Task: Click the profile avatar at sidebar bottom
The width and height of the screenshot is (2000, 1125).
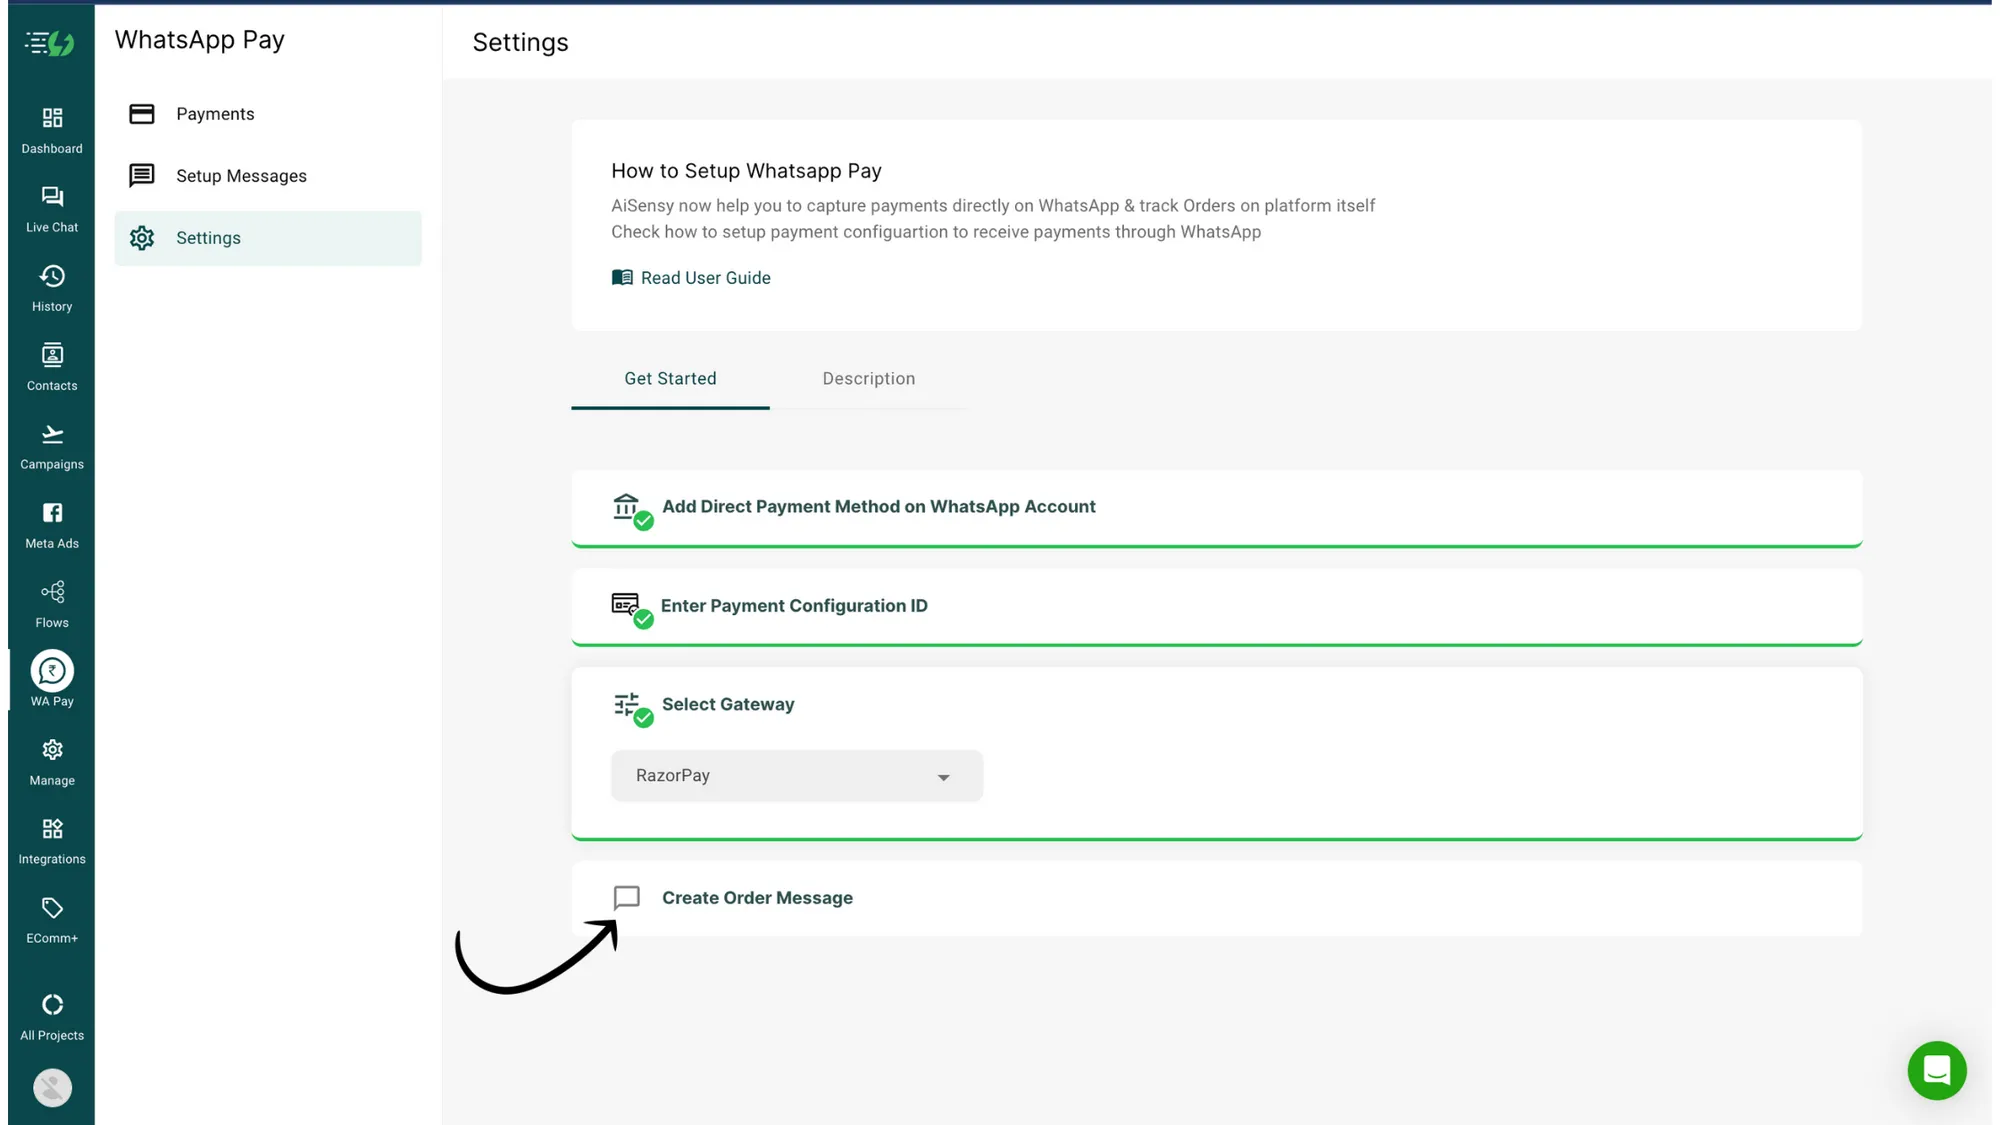Action: click(51, 1087)
